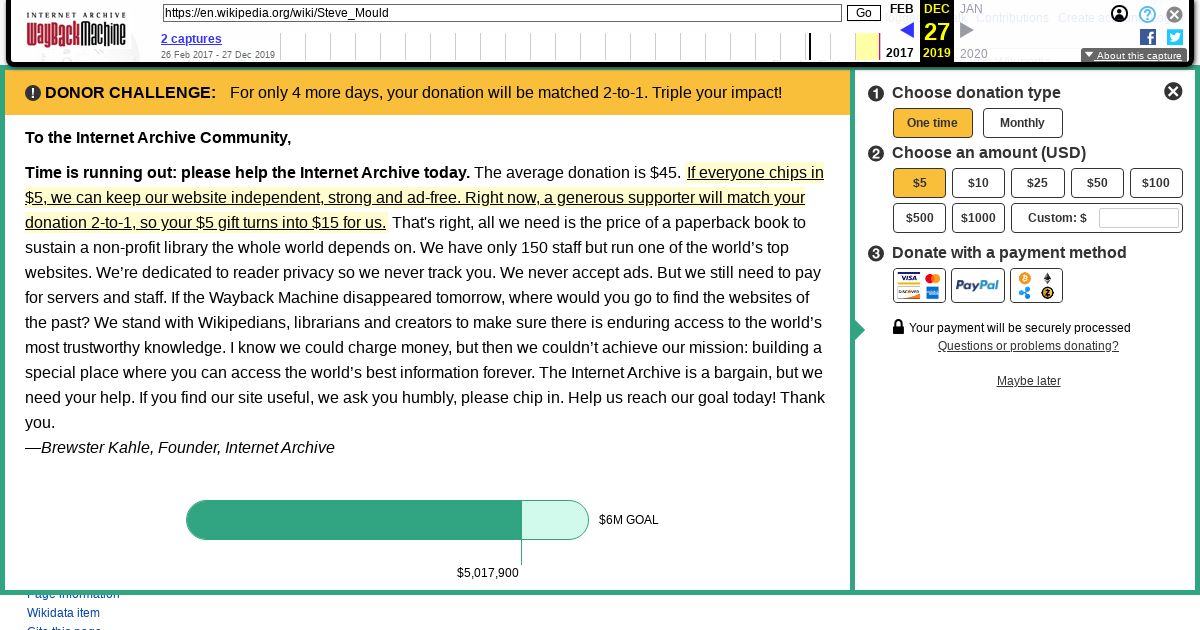Viewport: 1200px width, 630px height.
Task: Choose the $10 amount
Action: (978, 183)
